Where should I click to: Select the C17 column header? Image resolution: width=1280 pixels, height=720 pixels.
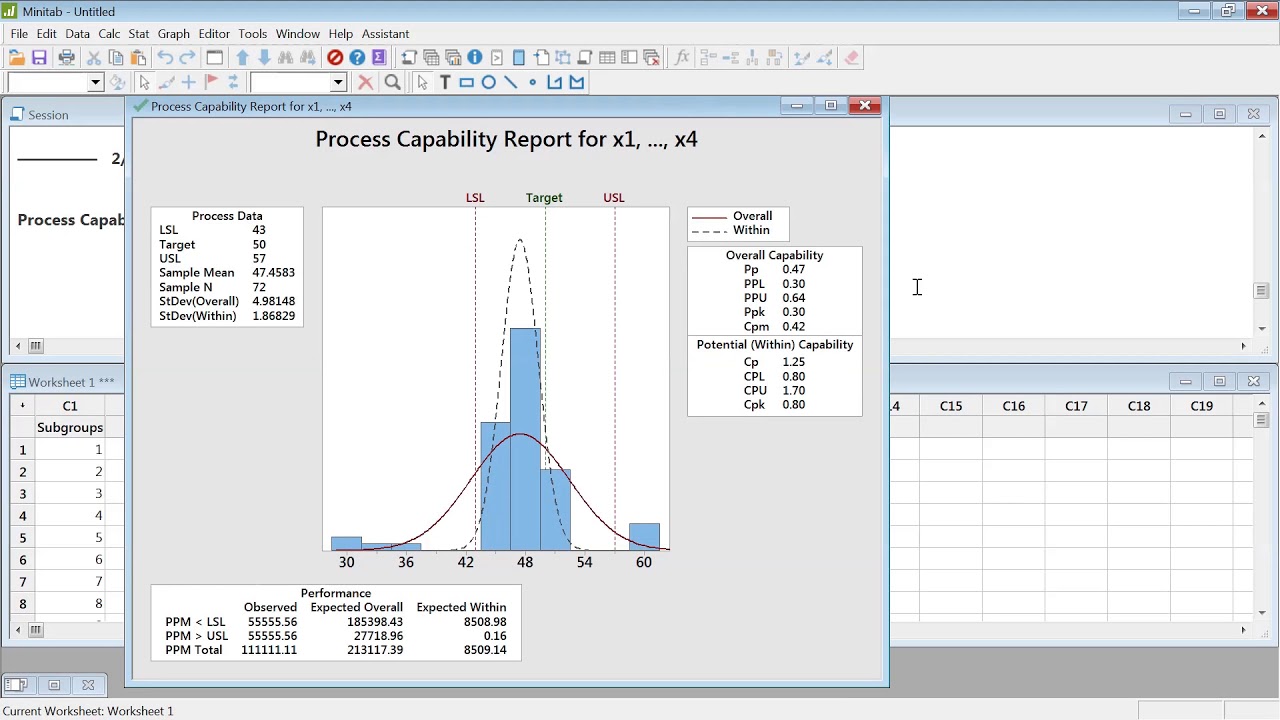pos(1076,406)
